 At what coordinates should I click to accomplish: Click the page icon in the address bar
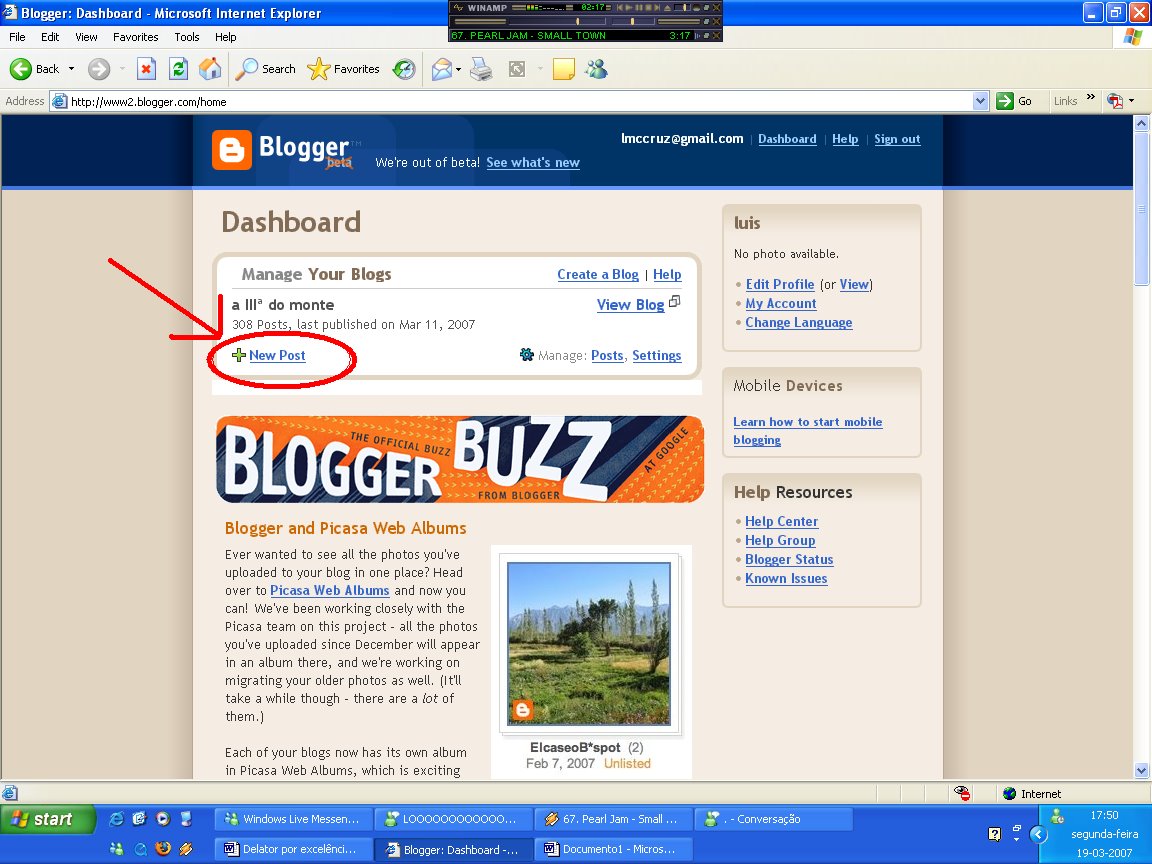[60, 101]
